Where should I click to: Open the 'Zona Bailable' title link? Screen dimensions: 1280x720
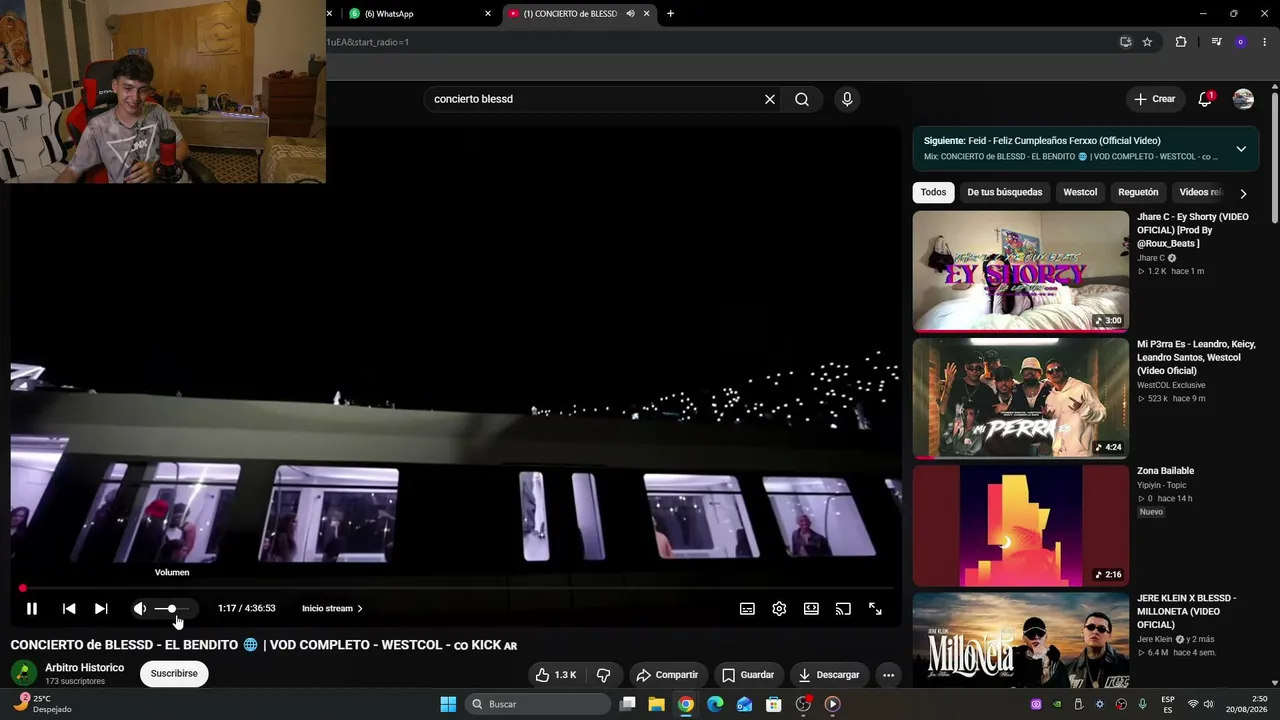[1165, 471]
